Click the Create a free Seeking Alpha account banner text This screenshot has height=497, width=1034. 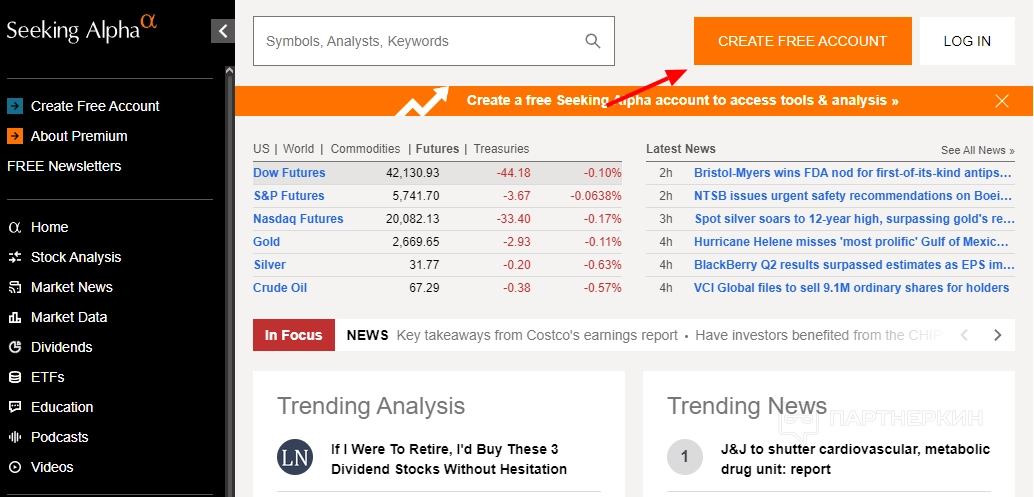(683, 101)
